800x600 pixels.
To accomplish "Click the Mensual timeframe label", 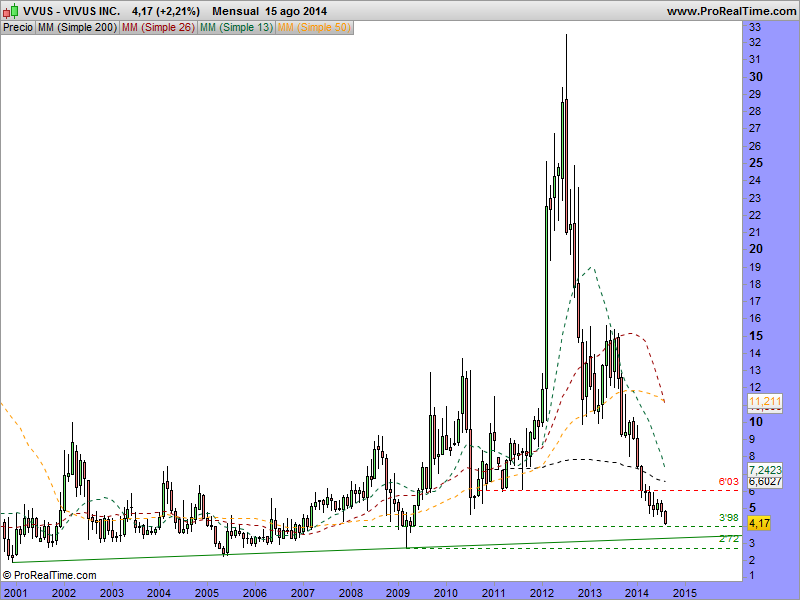I will 235,11.
